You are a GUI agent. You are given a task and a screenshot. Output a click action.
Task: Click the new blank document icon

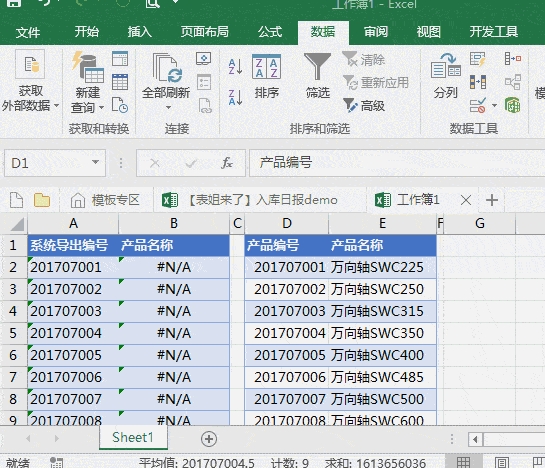(x=16, y=200)
